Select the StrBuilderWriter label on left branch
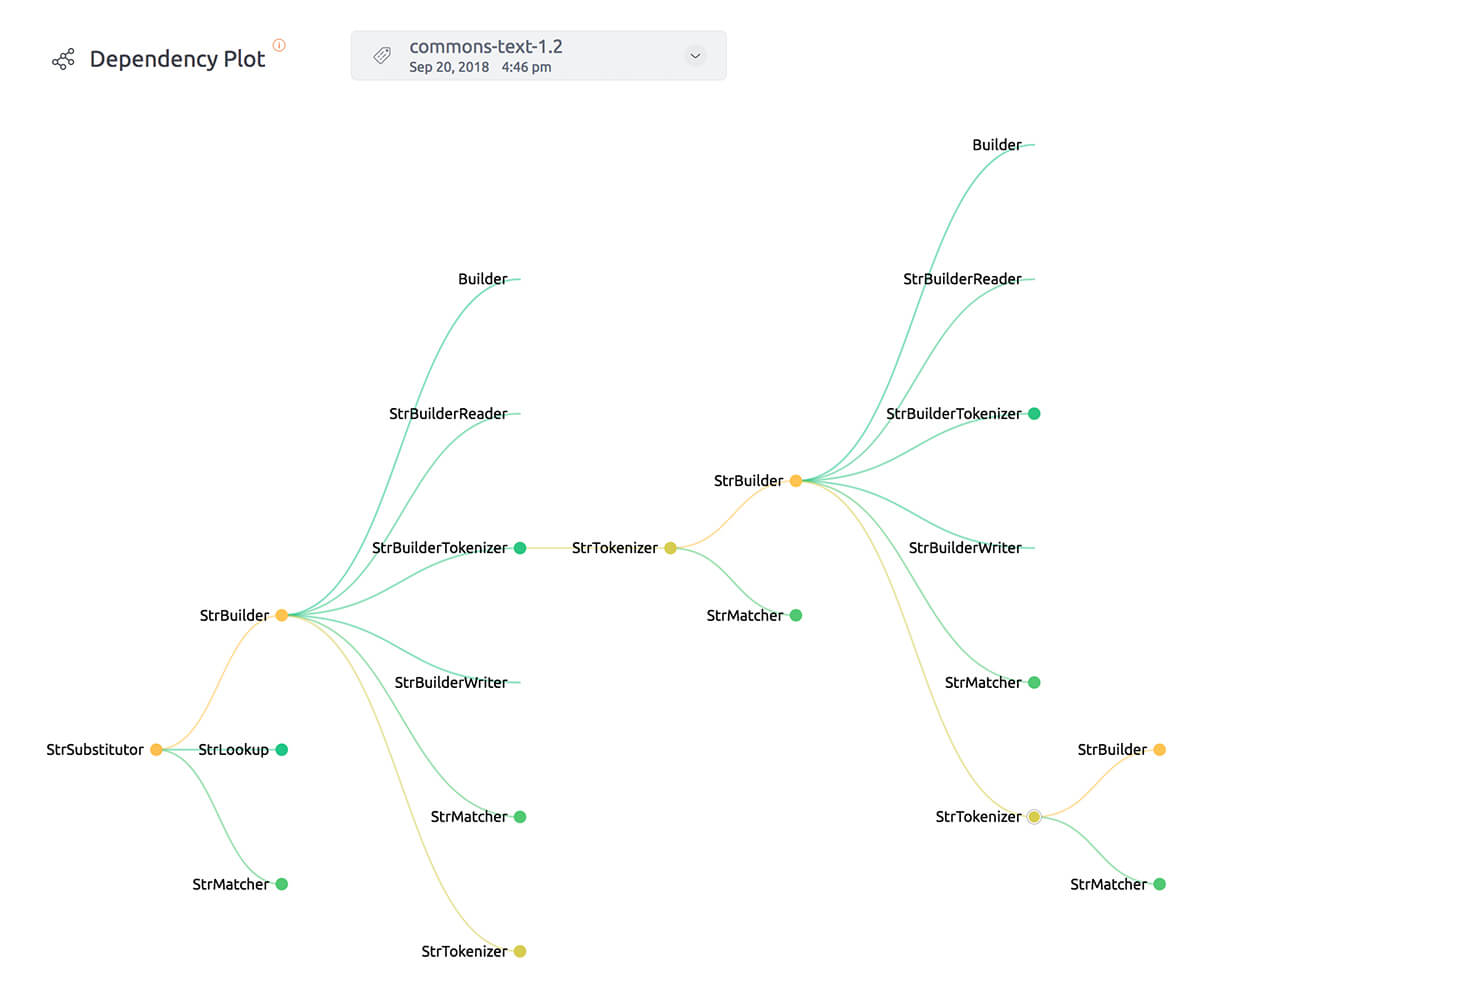The height and width of the screenshot is (988, 1482). click(x=450, y=683)
